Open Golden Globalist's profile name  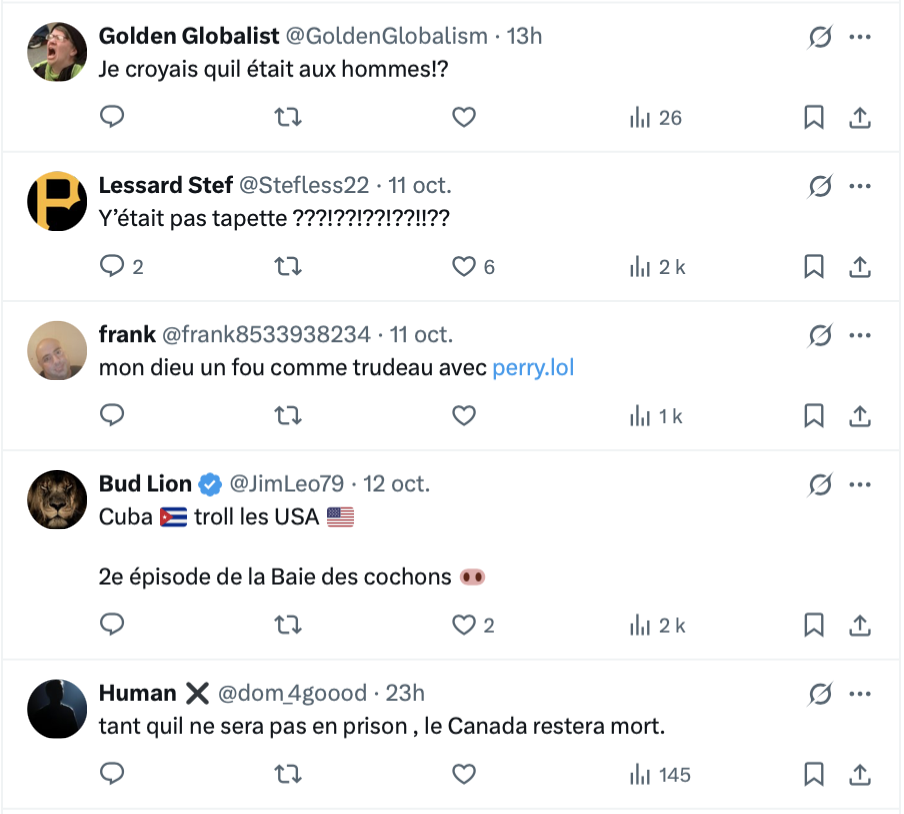pyautogui.click(x=189, y=36)
